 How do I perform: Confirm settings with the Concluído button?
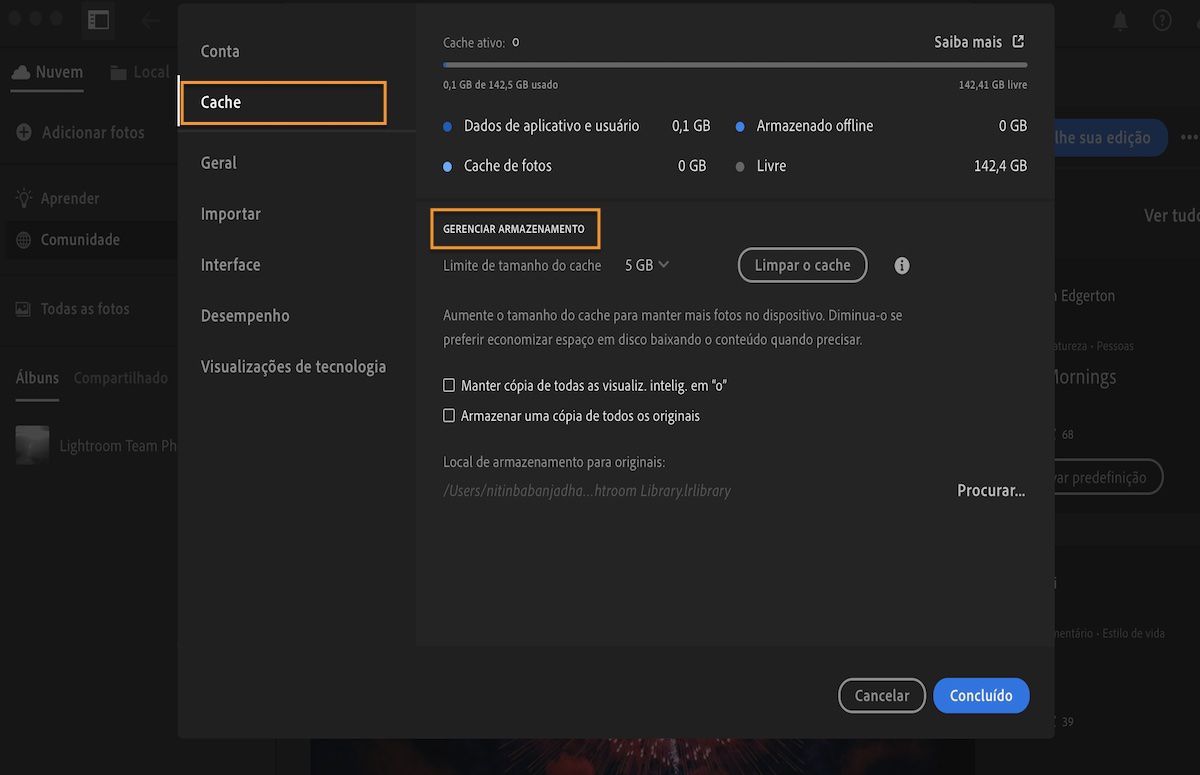(981, 695)
